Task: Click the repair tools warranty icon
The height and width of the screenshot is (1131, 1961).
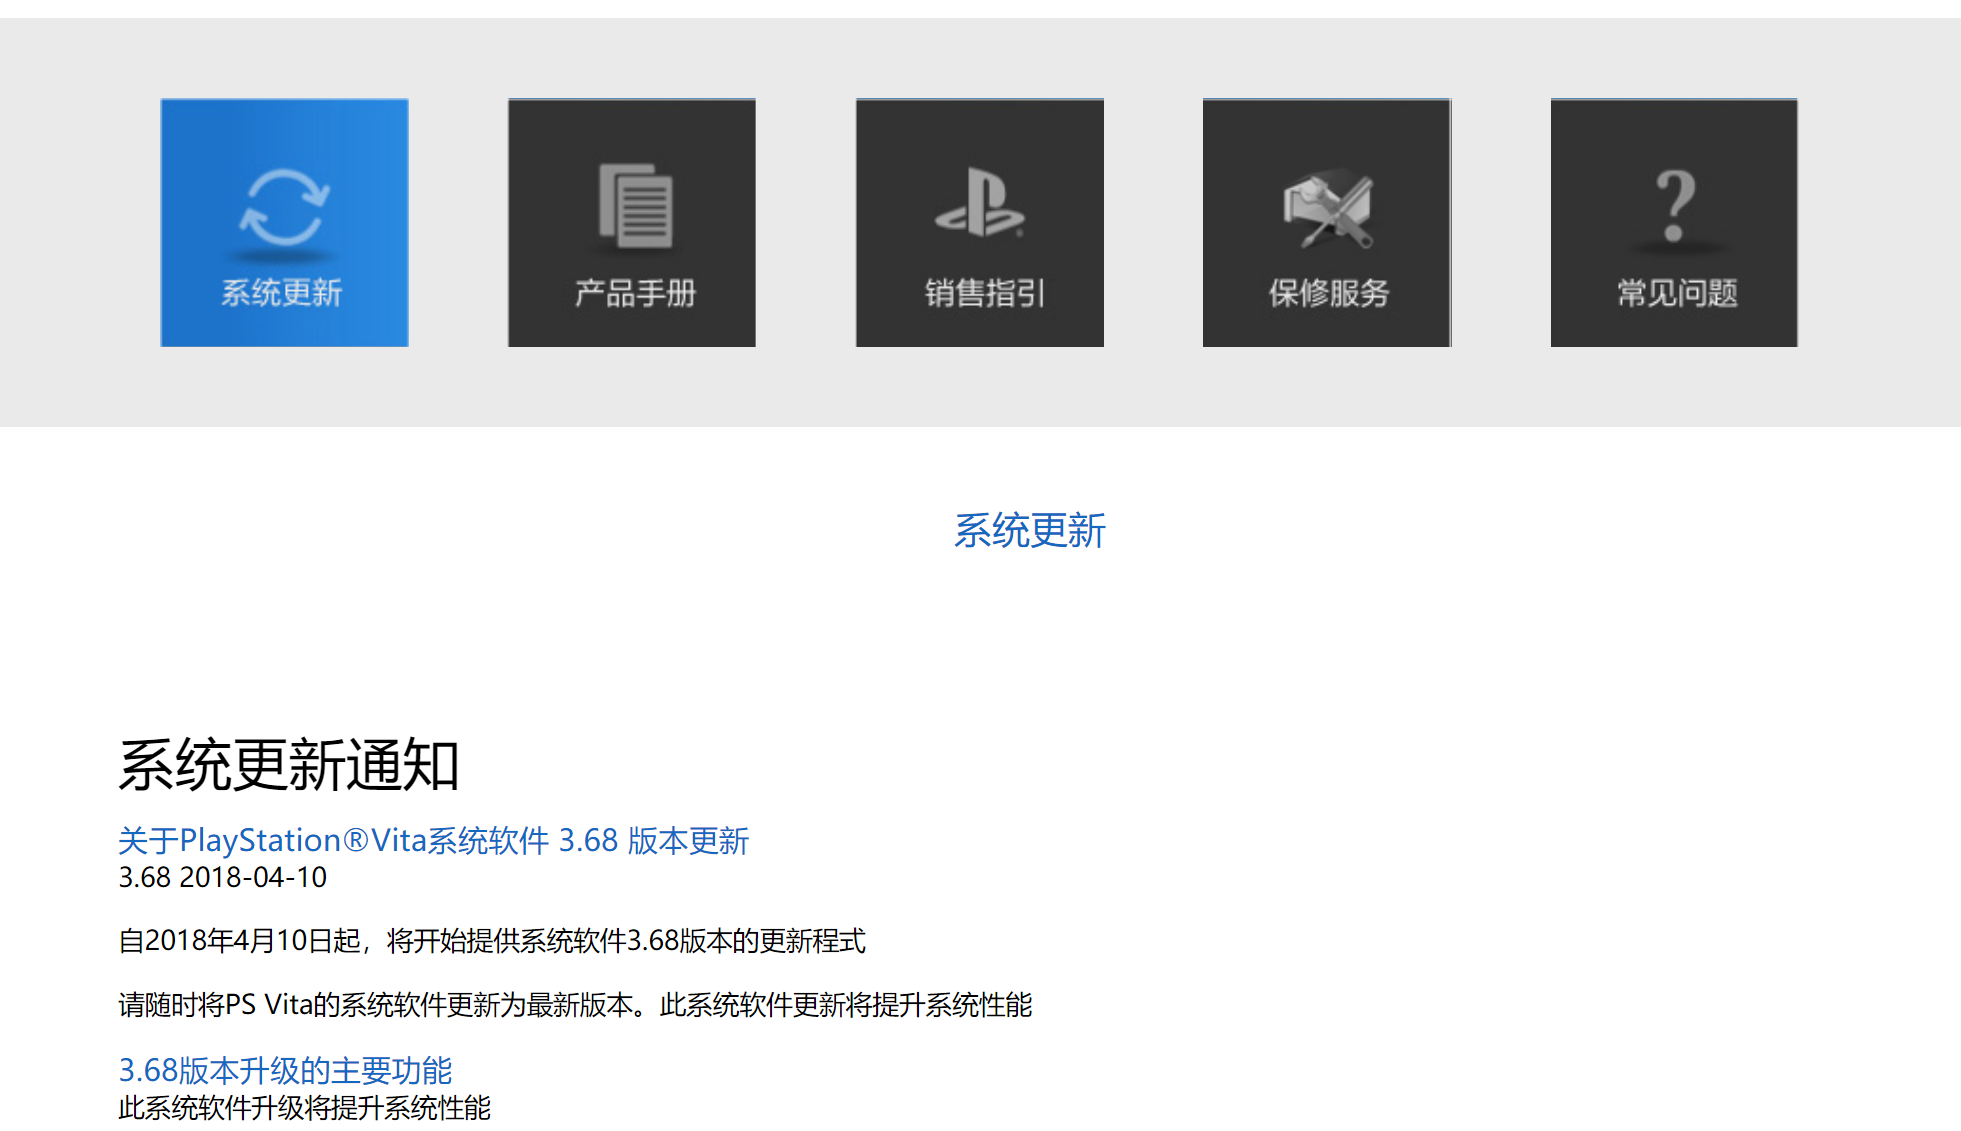Action: point(1327,209)
